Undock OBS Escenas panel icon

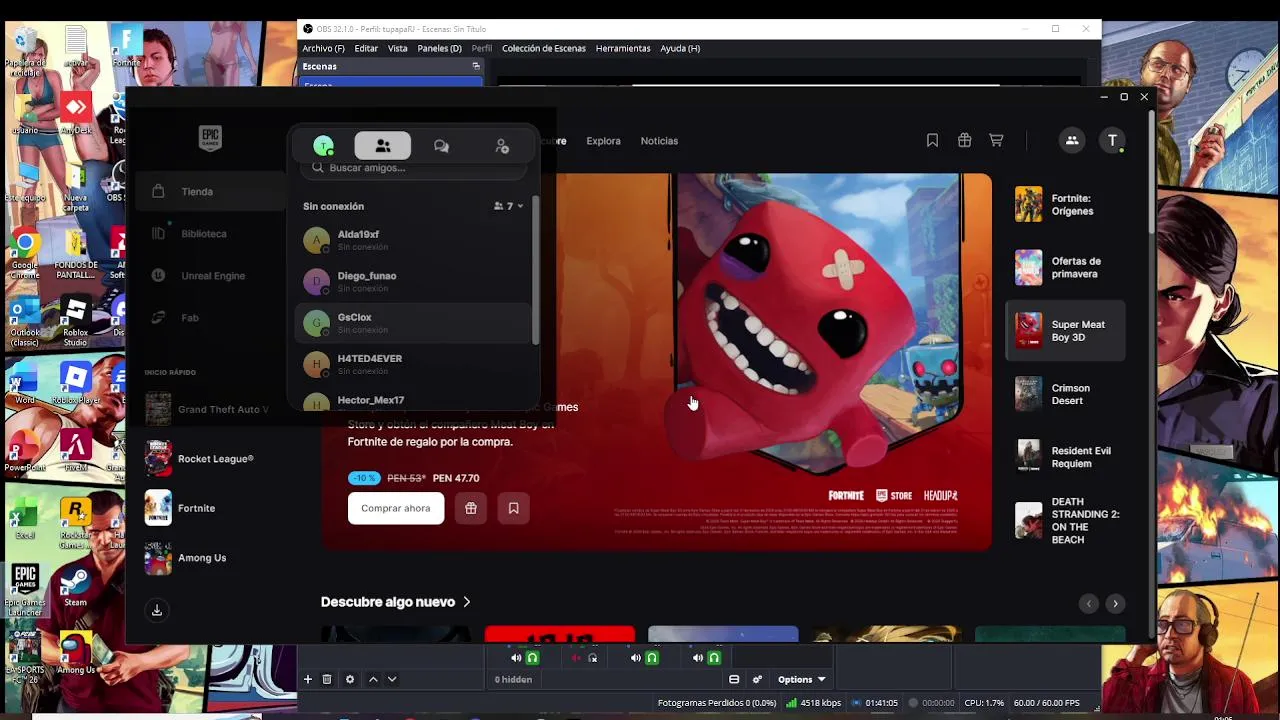476,66
